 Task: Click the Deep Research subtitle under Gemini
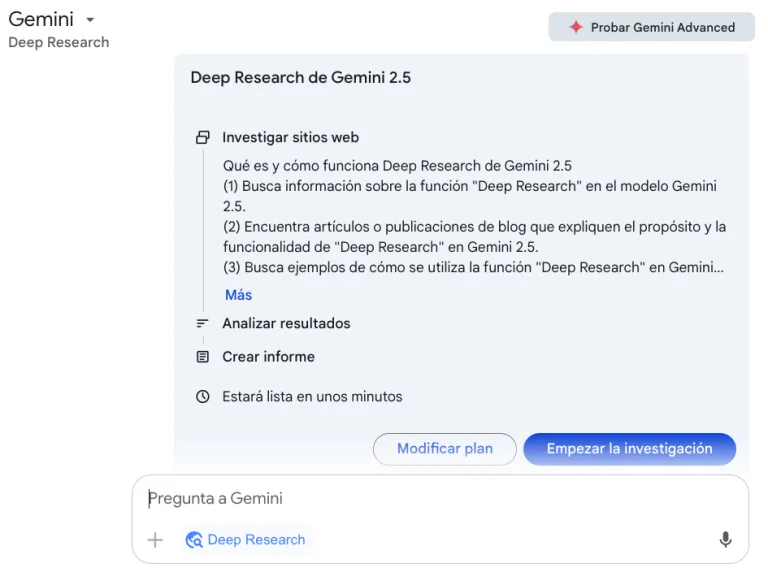point(59,43)
